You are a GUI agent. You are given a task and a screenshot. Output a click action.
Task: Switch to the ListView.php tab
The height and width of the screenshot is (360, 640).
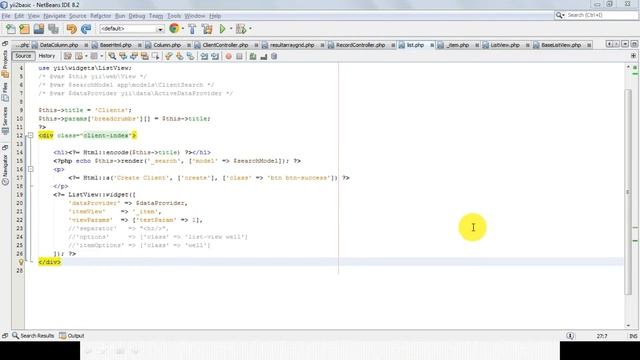pos(505,45)
